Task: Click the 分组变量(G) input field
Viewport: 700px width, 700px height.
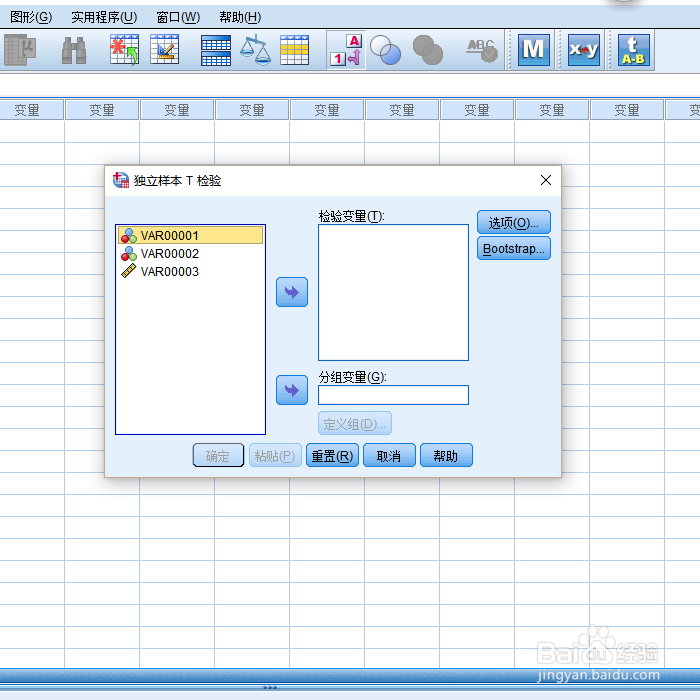Action: (393, 395)
